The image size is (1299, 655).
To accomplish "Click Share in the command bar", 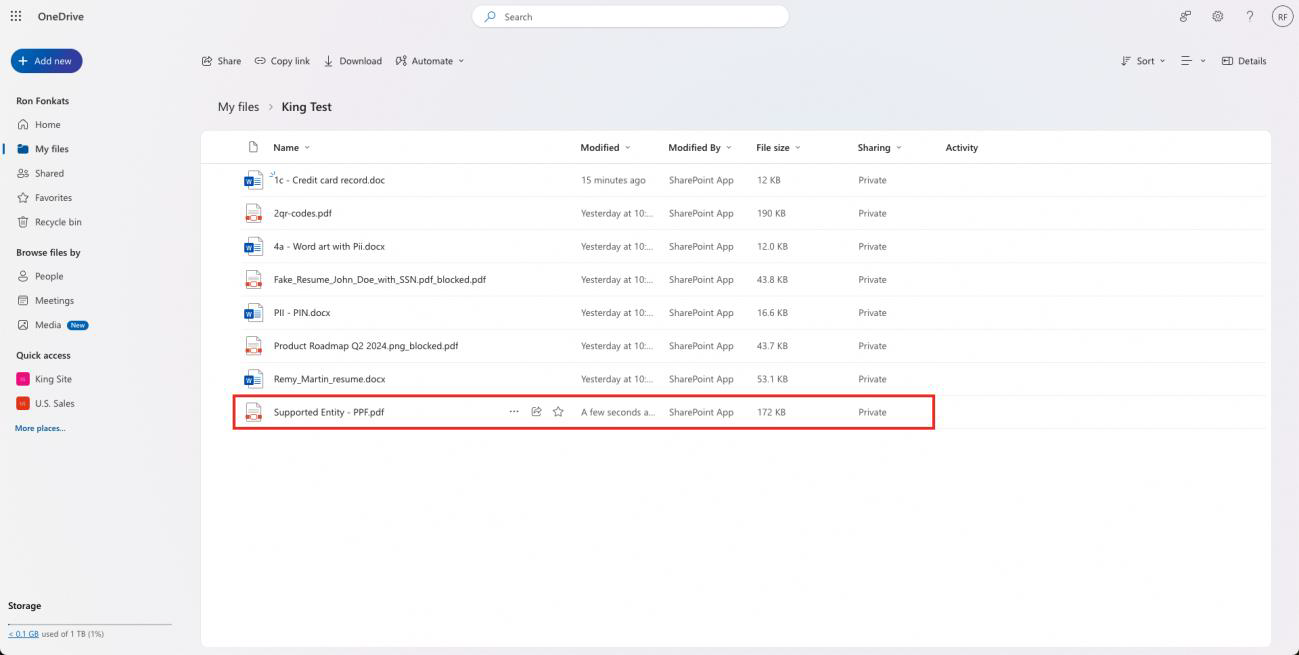I will pos(222,61).
